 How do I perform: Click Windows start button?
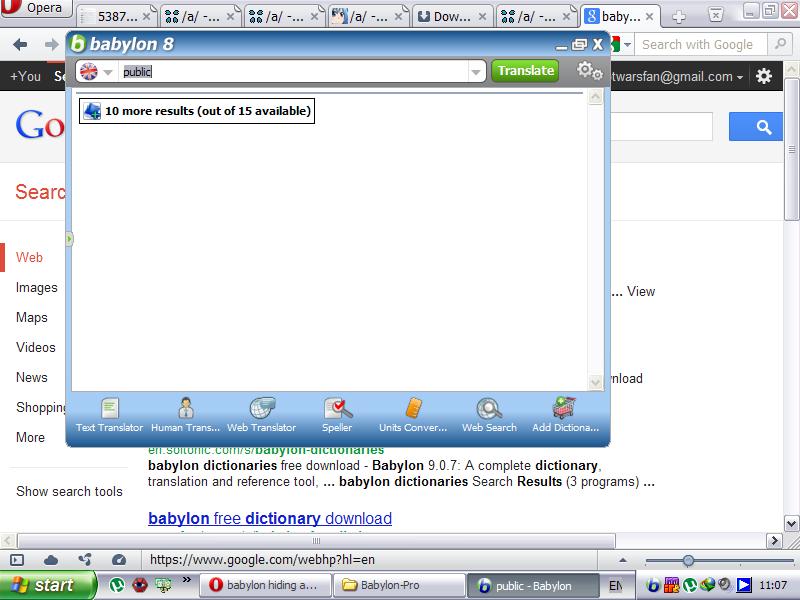pyautogui.click(x=47, y=585)
